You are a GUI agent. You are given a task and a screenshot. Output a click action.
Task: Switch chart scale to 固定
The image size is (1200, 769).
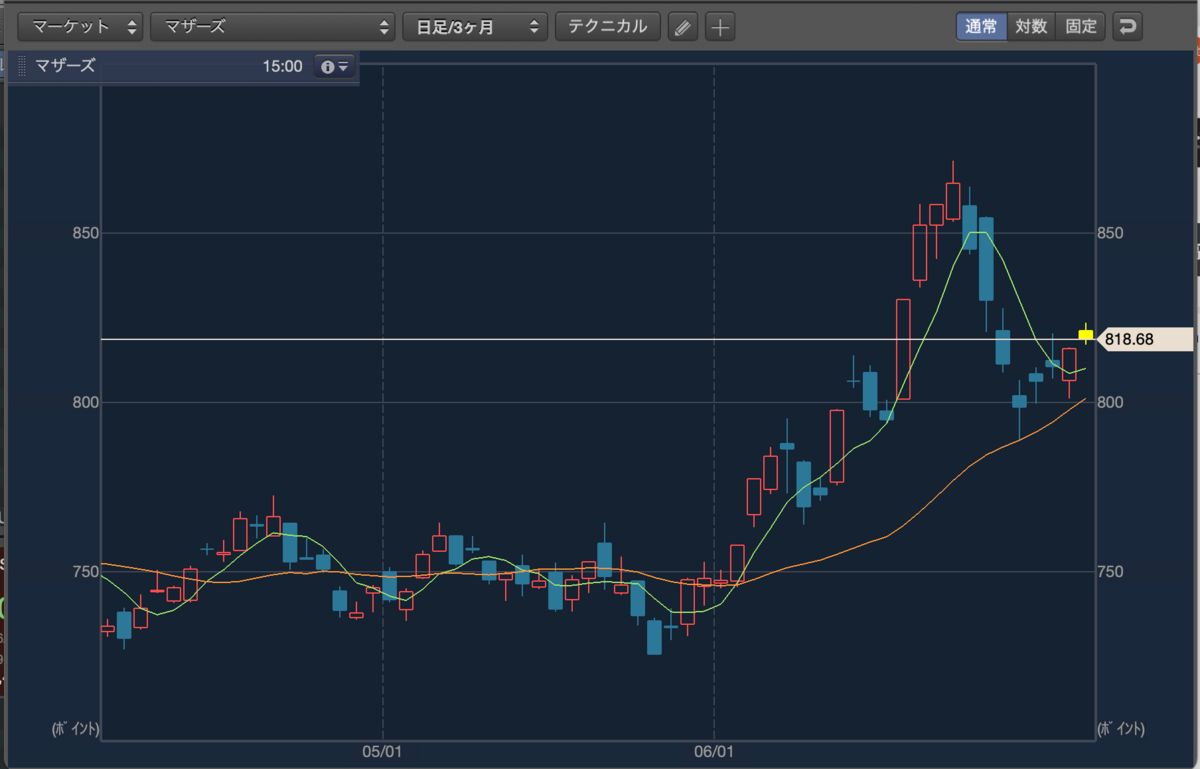[1080, 26]
